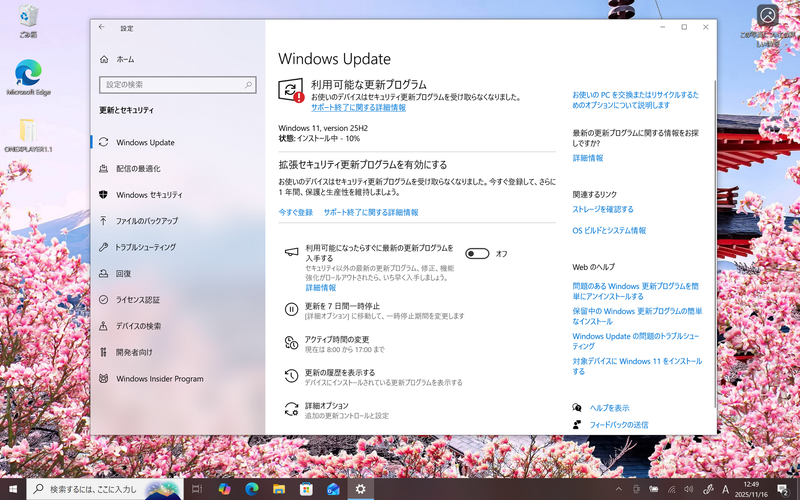This screenshot has width=800, height=500.
Task: Click 今すぐ登録 link
Action: coord(295,212)
